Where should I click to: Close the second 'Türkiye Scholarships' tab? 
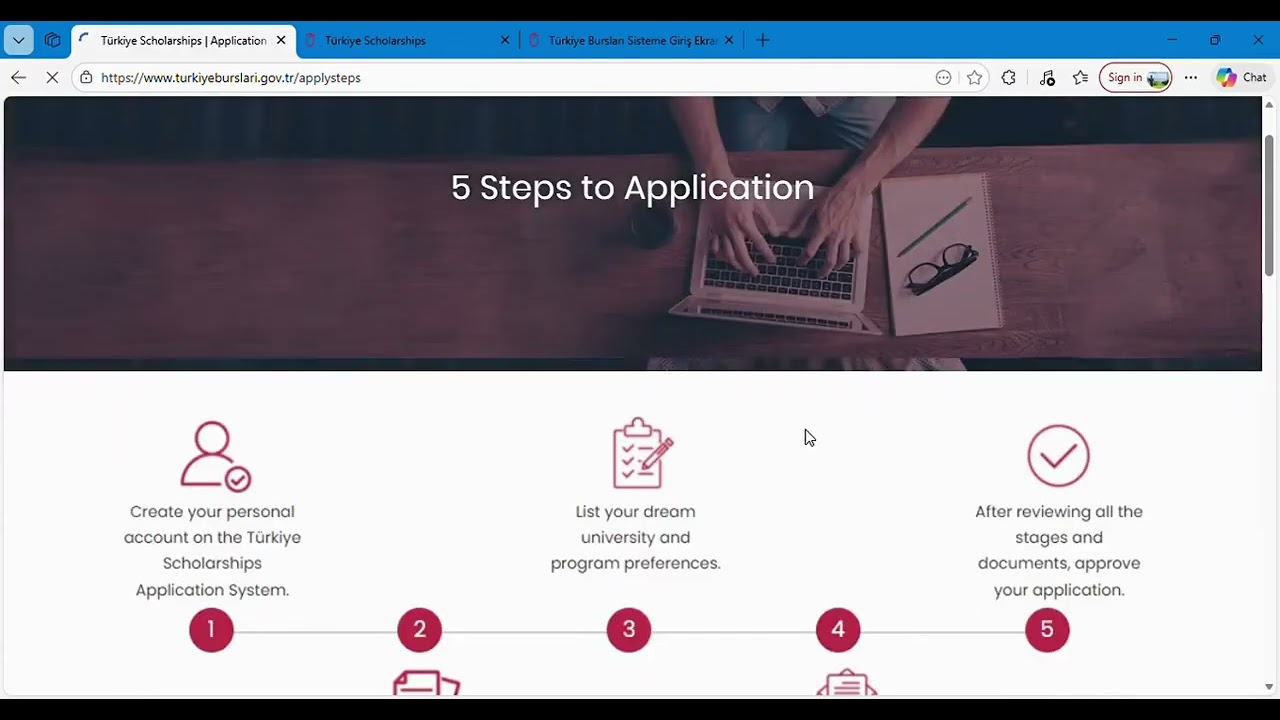tap(505, 40)
